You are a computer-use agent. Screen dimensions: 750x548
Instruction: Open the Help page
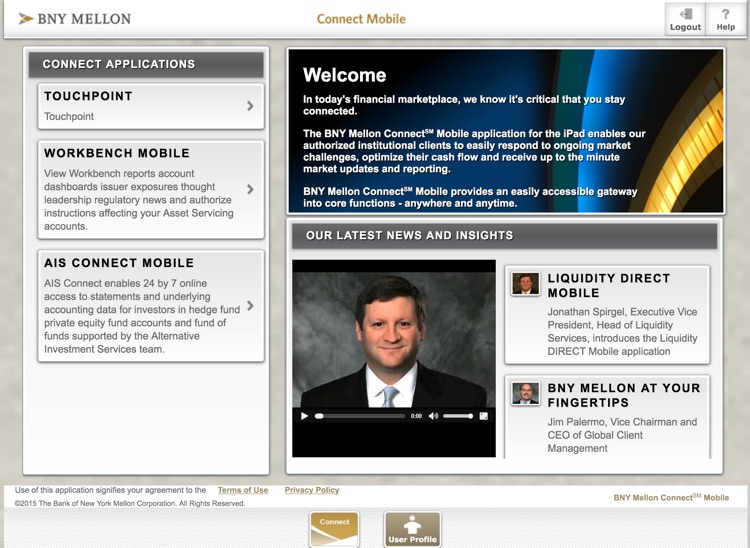(x=725, y=20)
